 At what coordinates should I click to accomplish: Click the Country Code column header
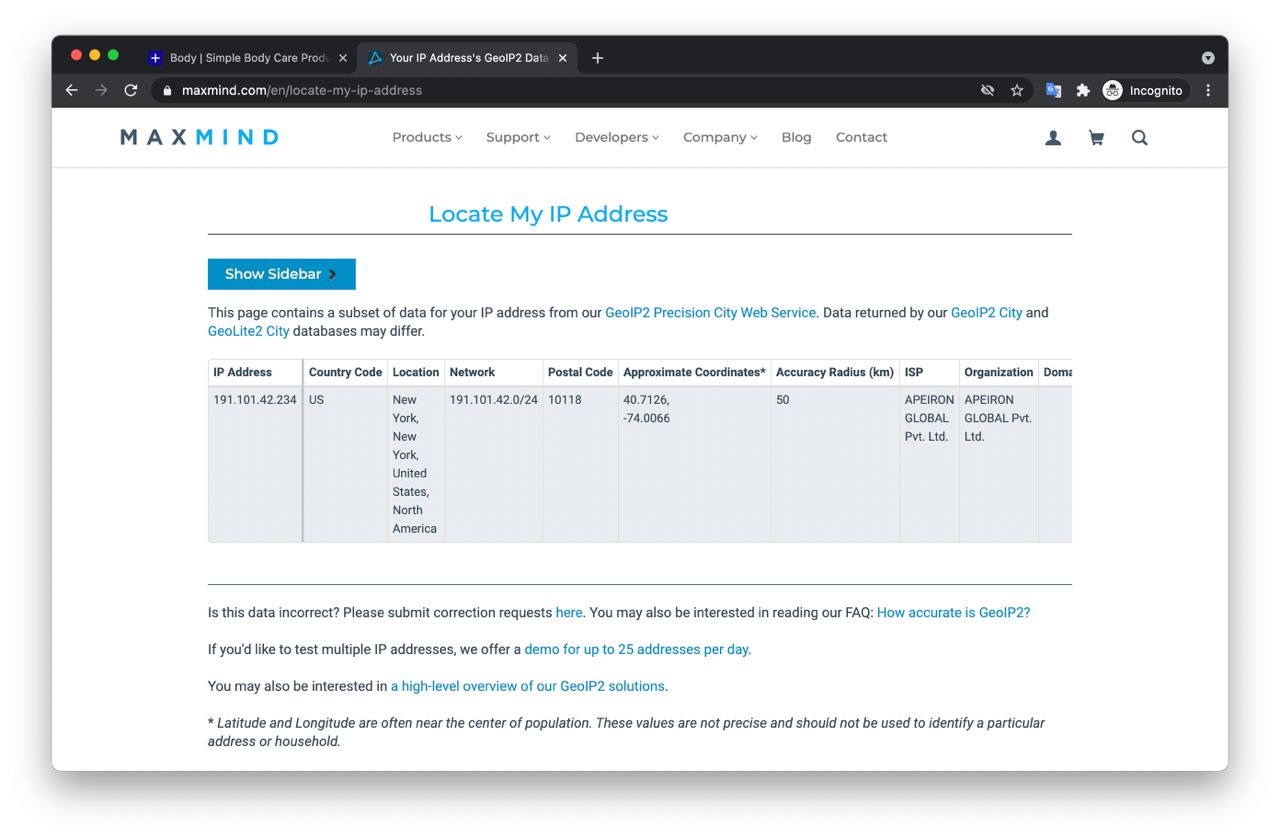click(345, 372)
